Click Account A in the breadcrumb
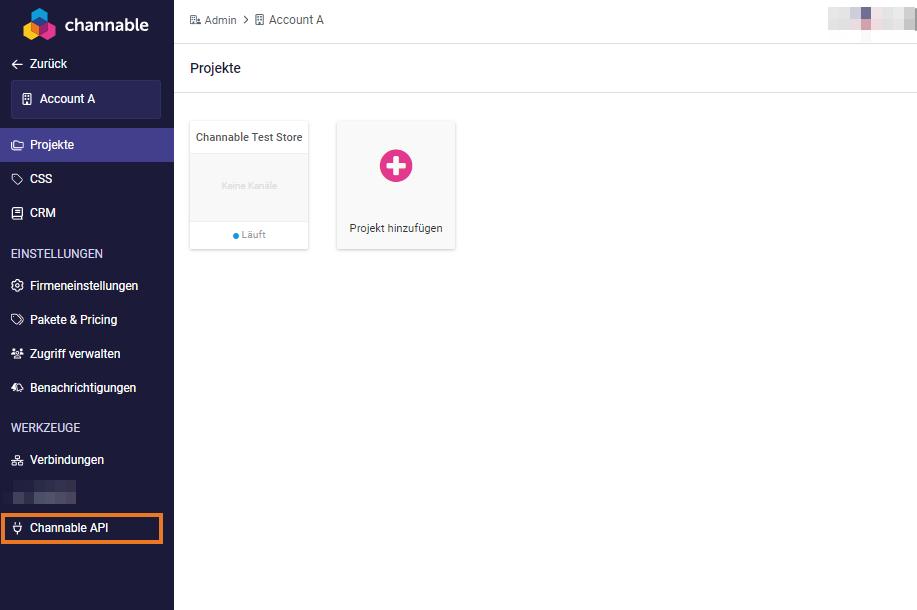 point(296,20)
